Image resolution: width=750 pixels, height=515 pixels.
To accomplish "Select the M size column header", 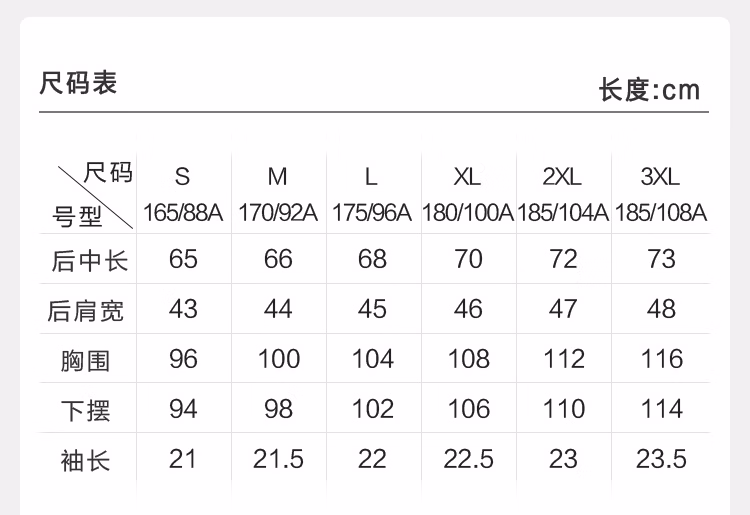I will (277, 176).
